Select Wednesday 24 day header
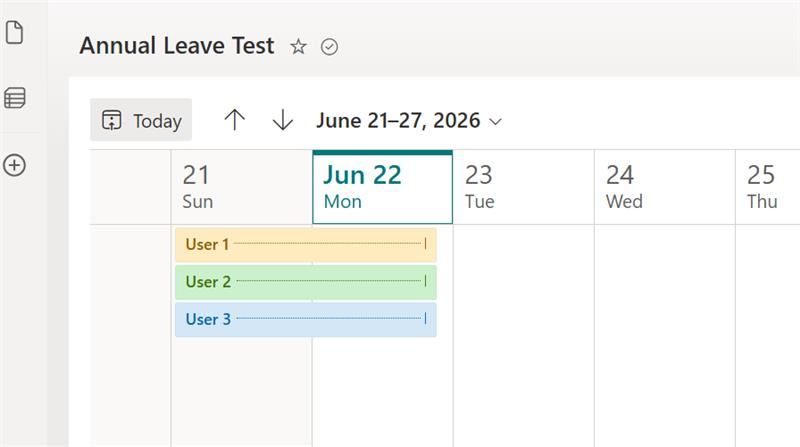This screenshot has height=447, width=800. tap(665, 187)
